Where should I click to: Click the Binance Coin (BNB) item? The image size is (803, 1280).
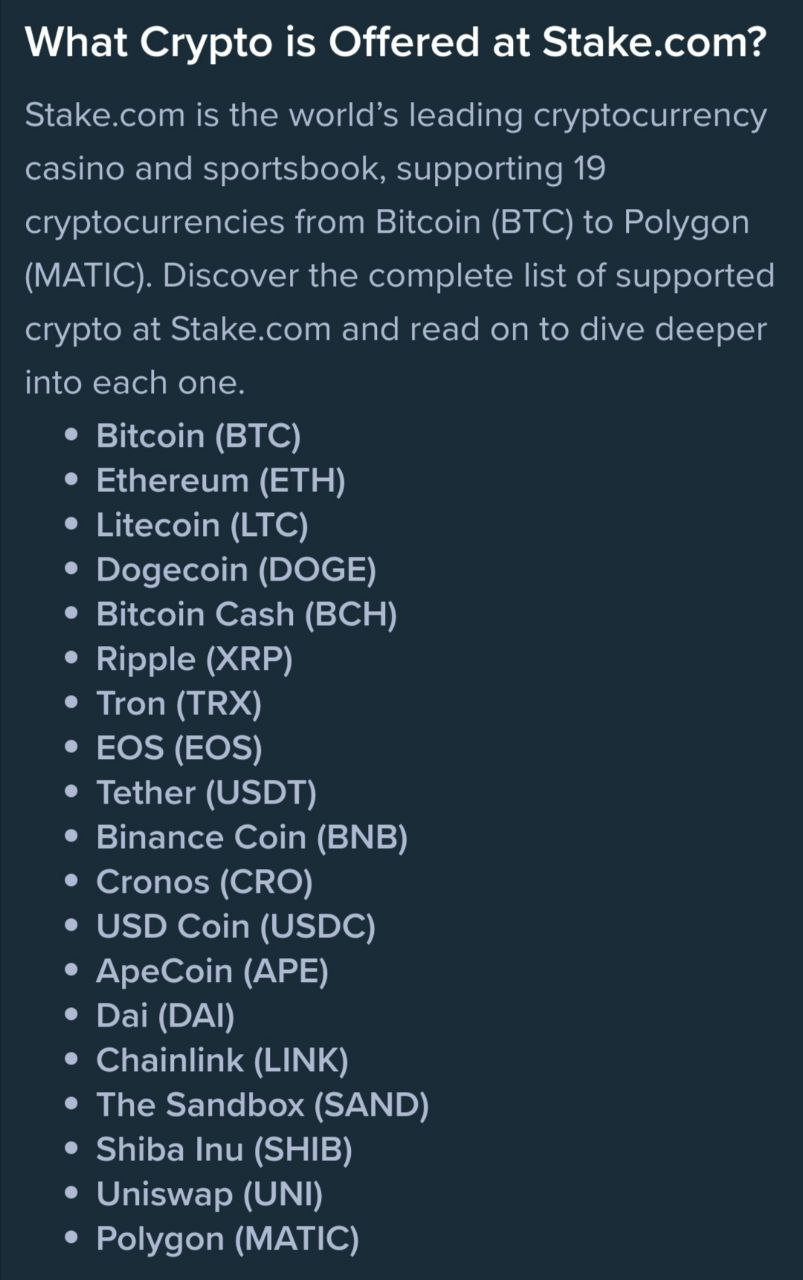(252, 837)
